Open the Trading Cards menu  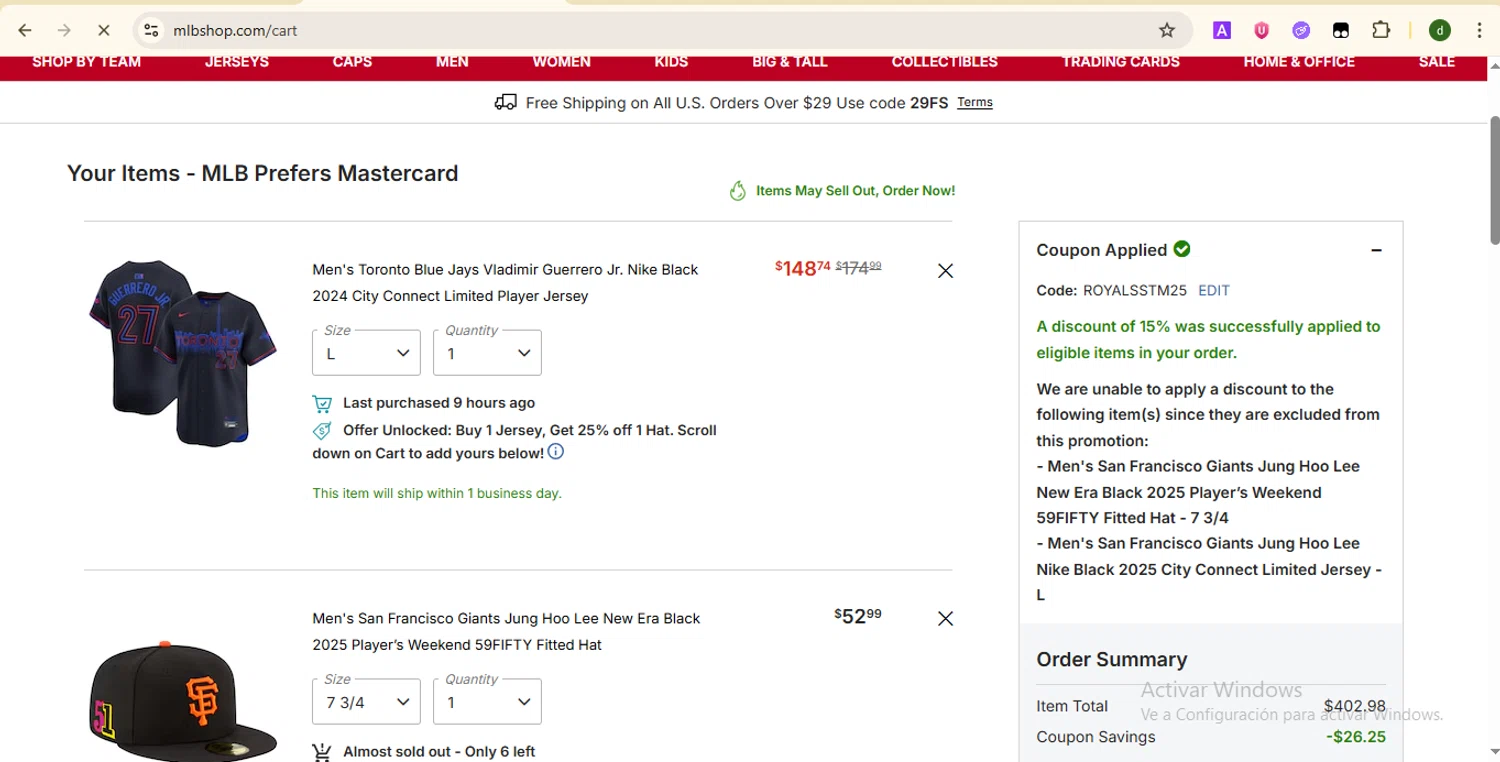pos(1121,62)
